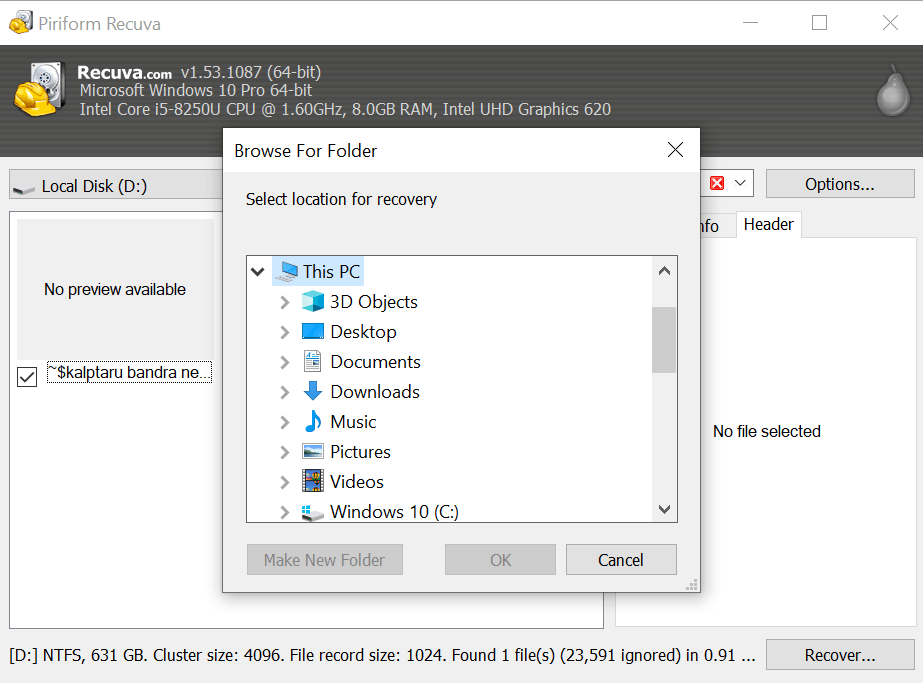Screen dimensions: 923x683
Task: Click the folder tree scroll up arrow
Action: 665,271
